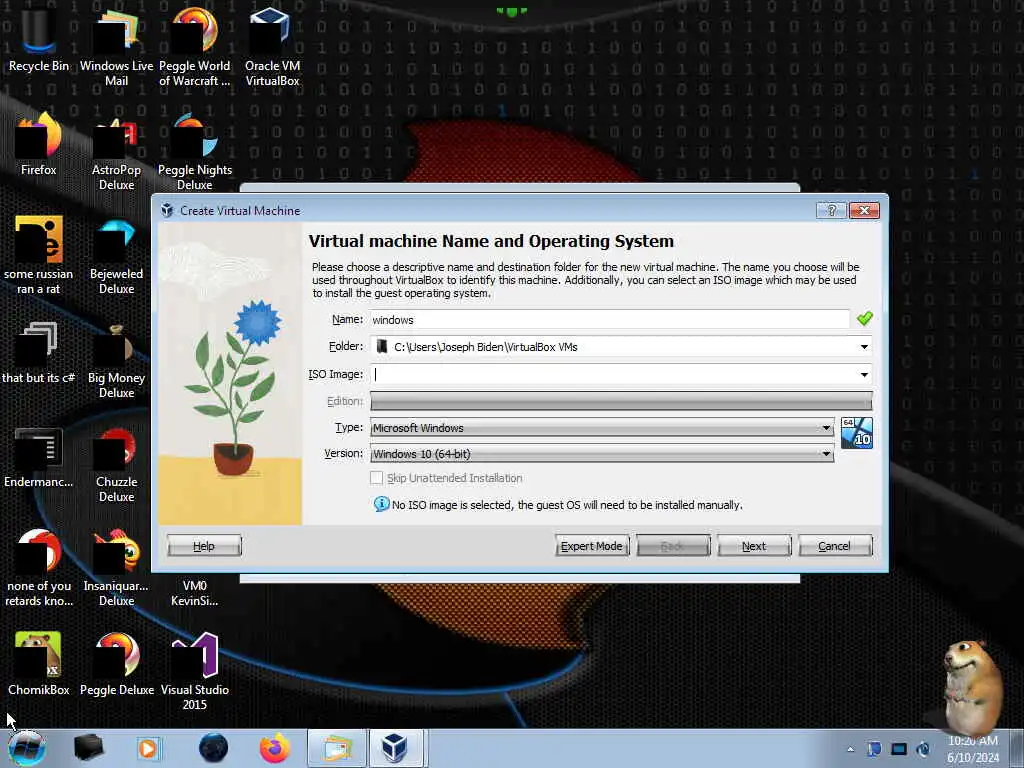Click the hamster mascot on desktop
This screenshot has width=1024, height=768.
972,686
